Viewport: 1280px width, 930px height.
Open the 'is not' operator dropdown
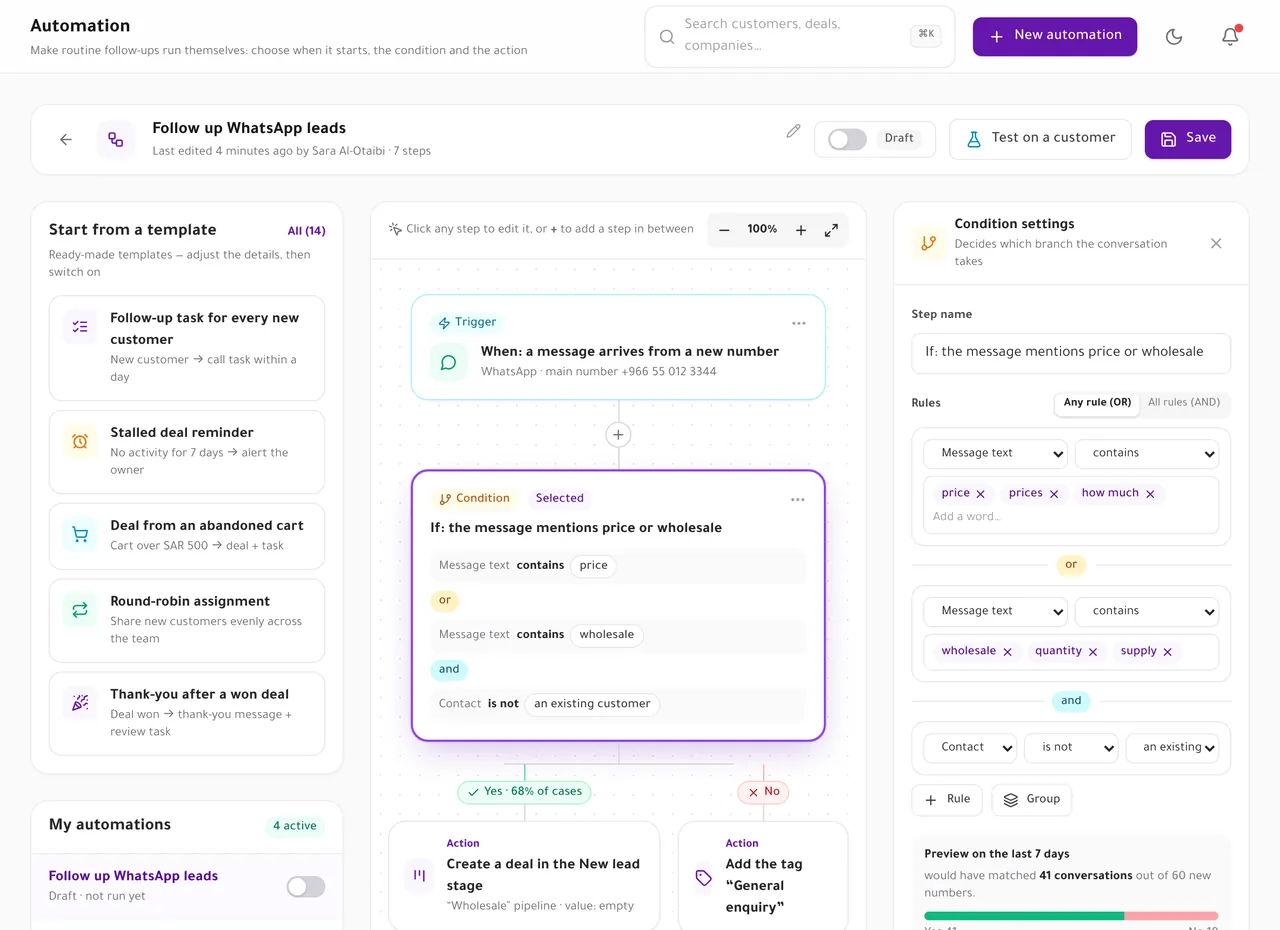(x=1071, y=747)
